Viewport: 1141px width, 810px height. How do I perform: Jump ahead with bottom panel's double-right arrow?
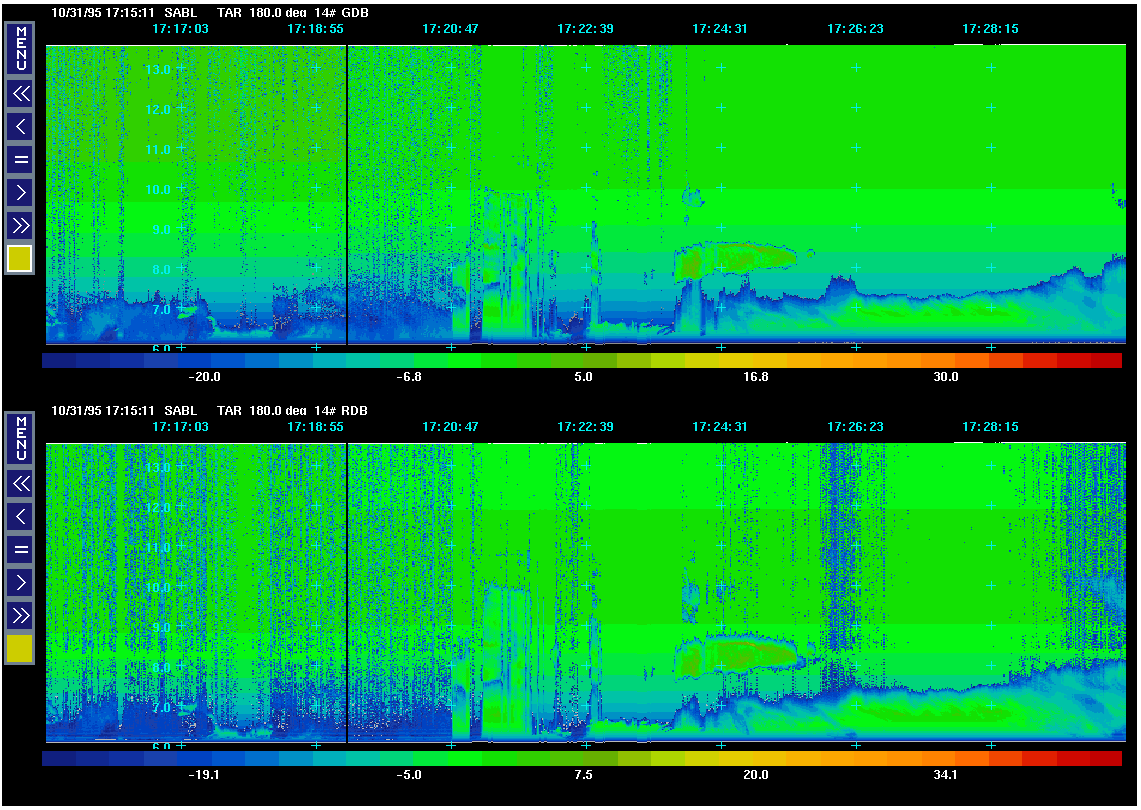coord(20,614)
